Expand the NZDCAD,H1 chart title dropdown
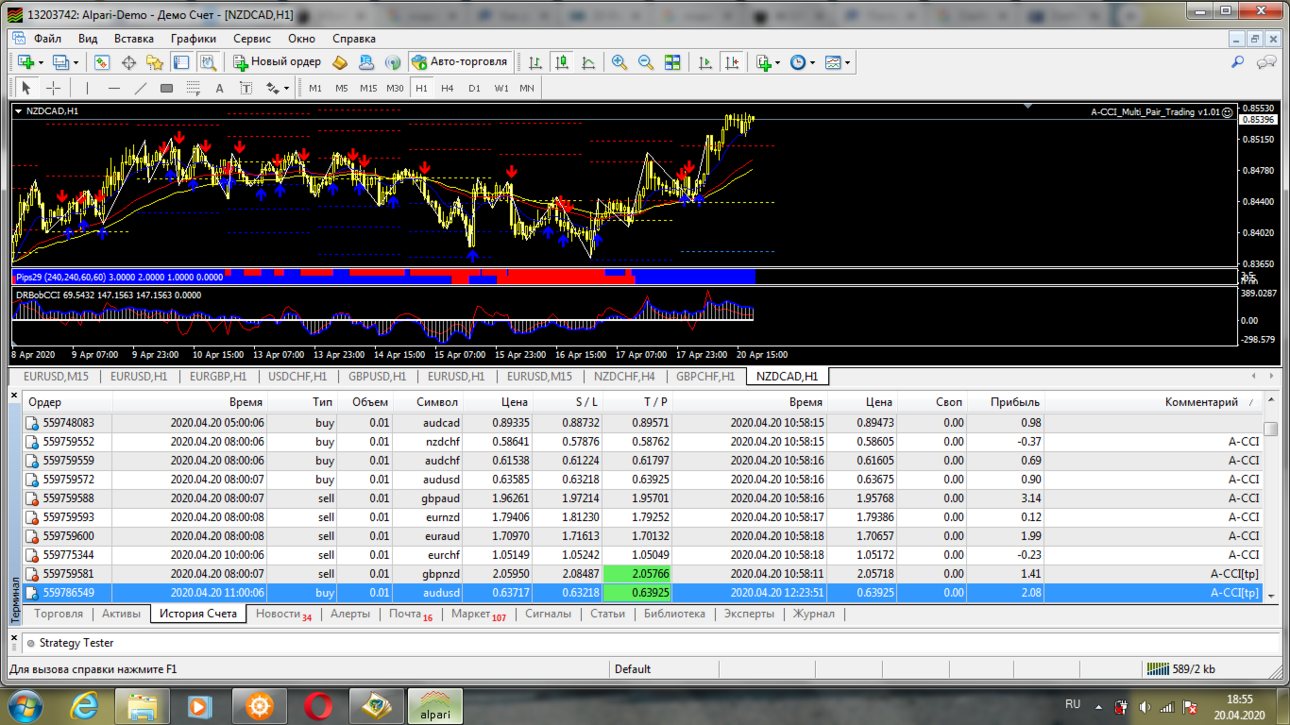This screenshot has width=1290, height=725. (x=18, y=111)
